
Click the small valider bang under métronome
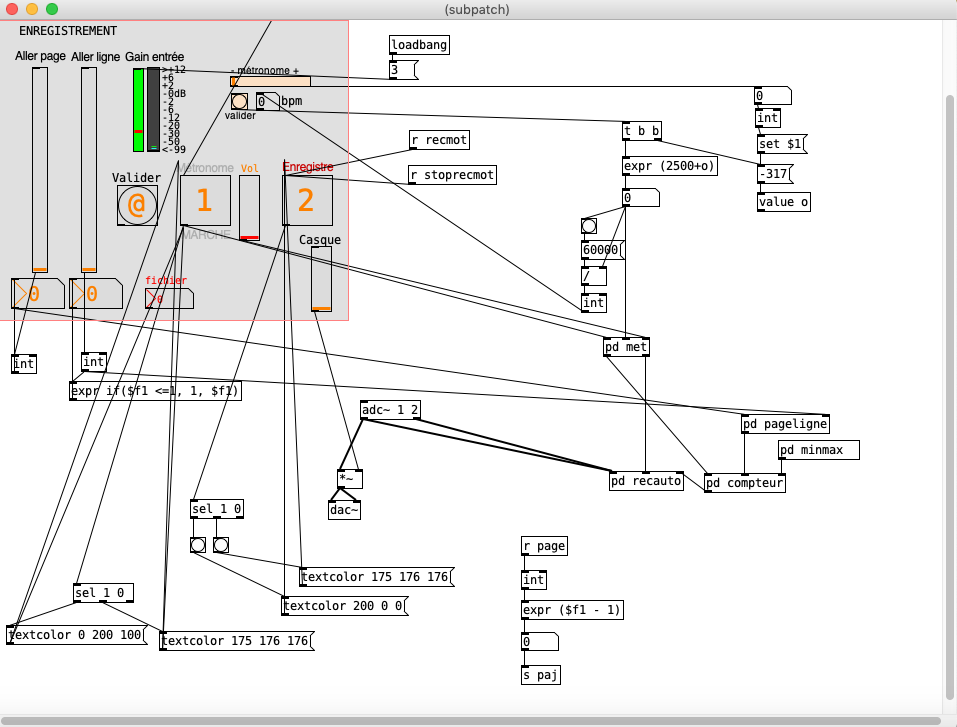(x=239, y=101)
